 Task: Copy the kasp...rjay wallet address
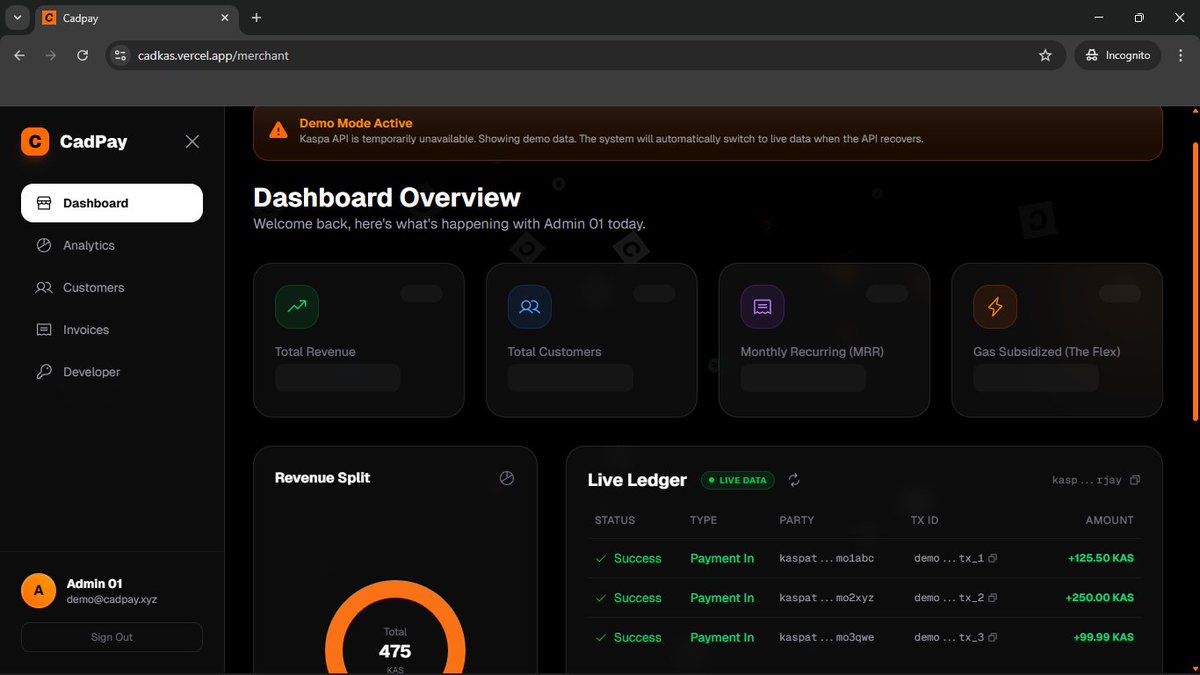pyautogui.click(x=1135, y=480)
